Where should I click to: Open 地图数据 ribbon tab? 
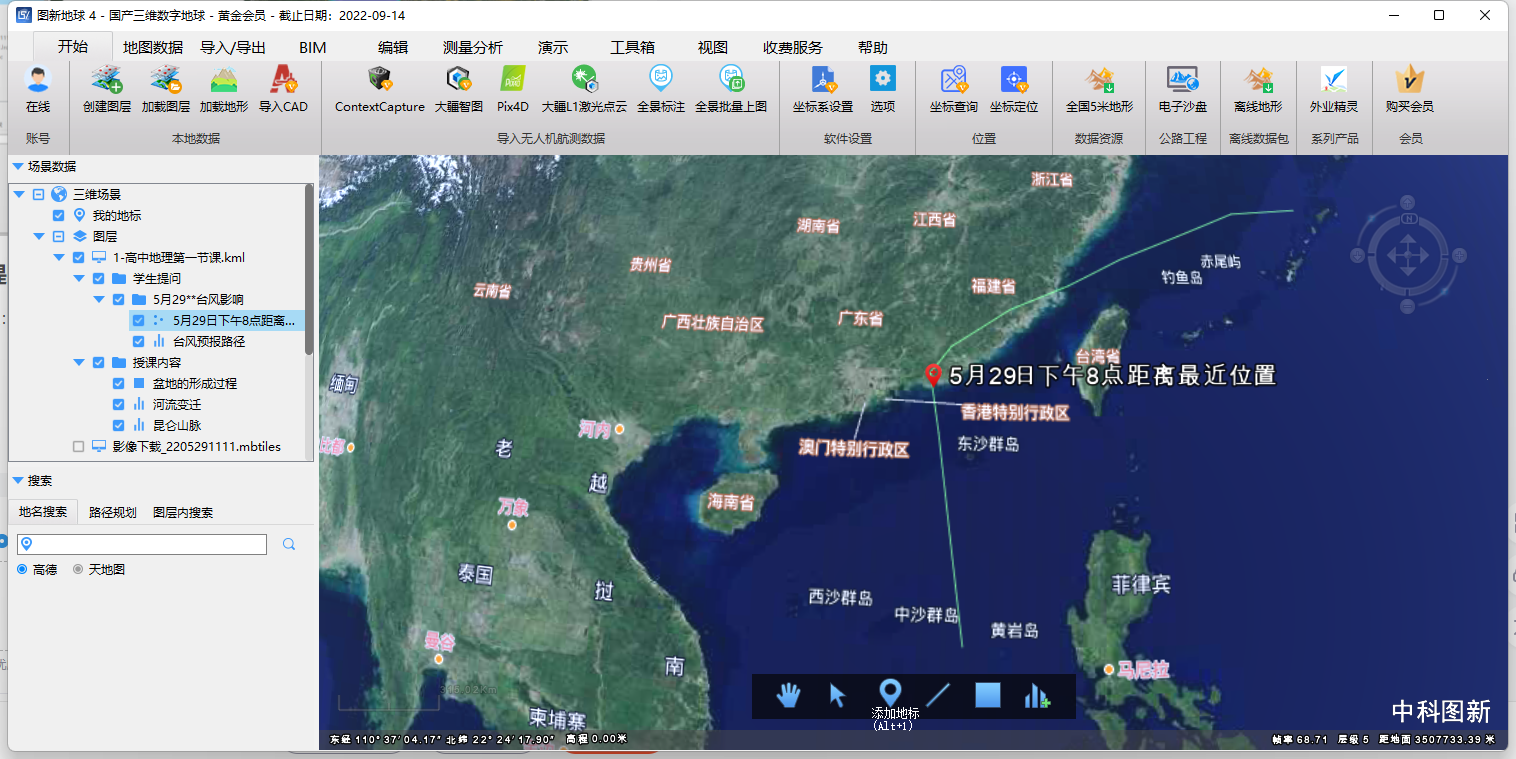[x=153, y=47]
